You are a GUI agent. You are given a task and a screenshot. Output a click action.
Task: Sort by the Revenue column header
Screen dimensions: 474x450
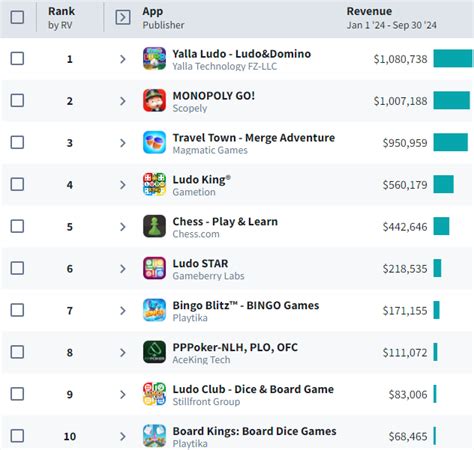[x=369, y=11]
